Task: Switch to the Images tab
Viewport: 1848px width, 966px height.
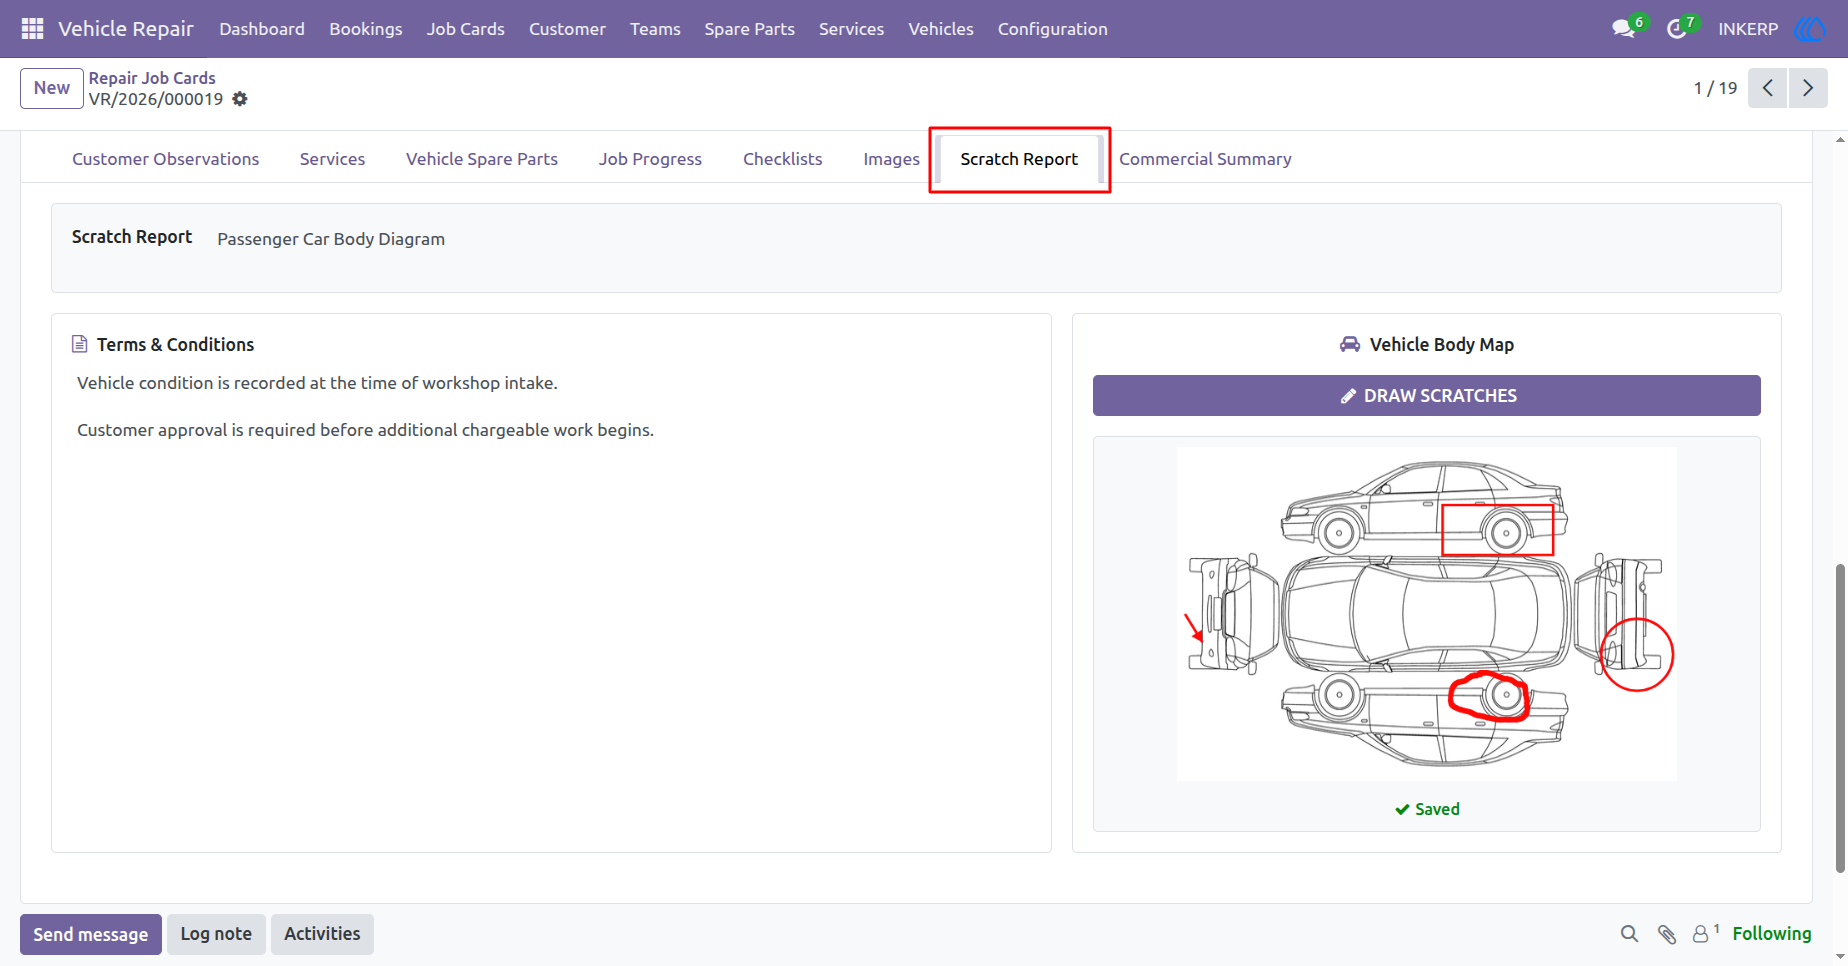Action: 891,159
